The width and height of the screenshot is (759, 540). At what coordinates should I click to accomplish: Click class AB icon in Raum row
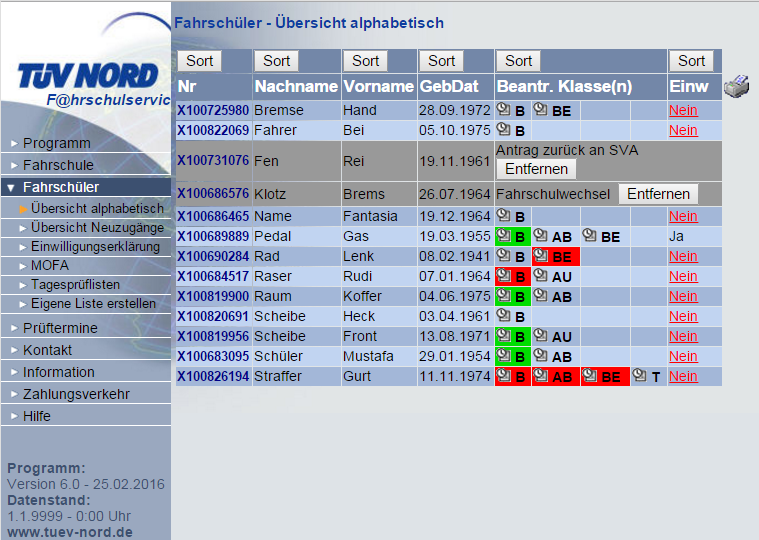(x=541, y=296)
